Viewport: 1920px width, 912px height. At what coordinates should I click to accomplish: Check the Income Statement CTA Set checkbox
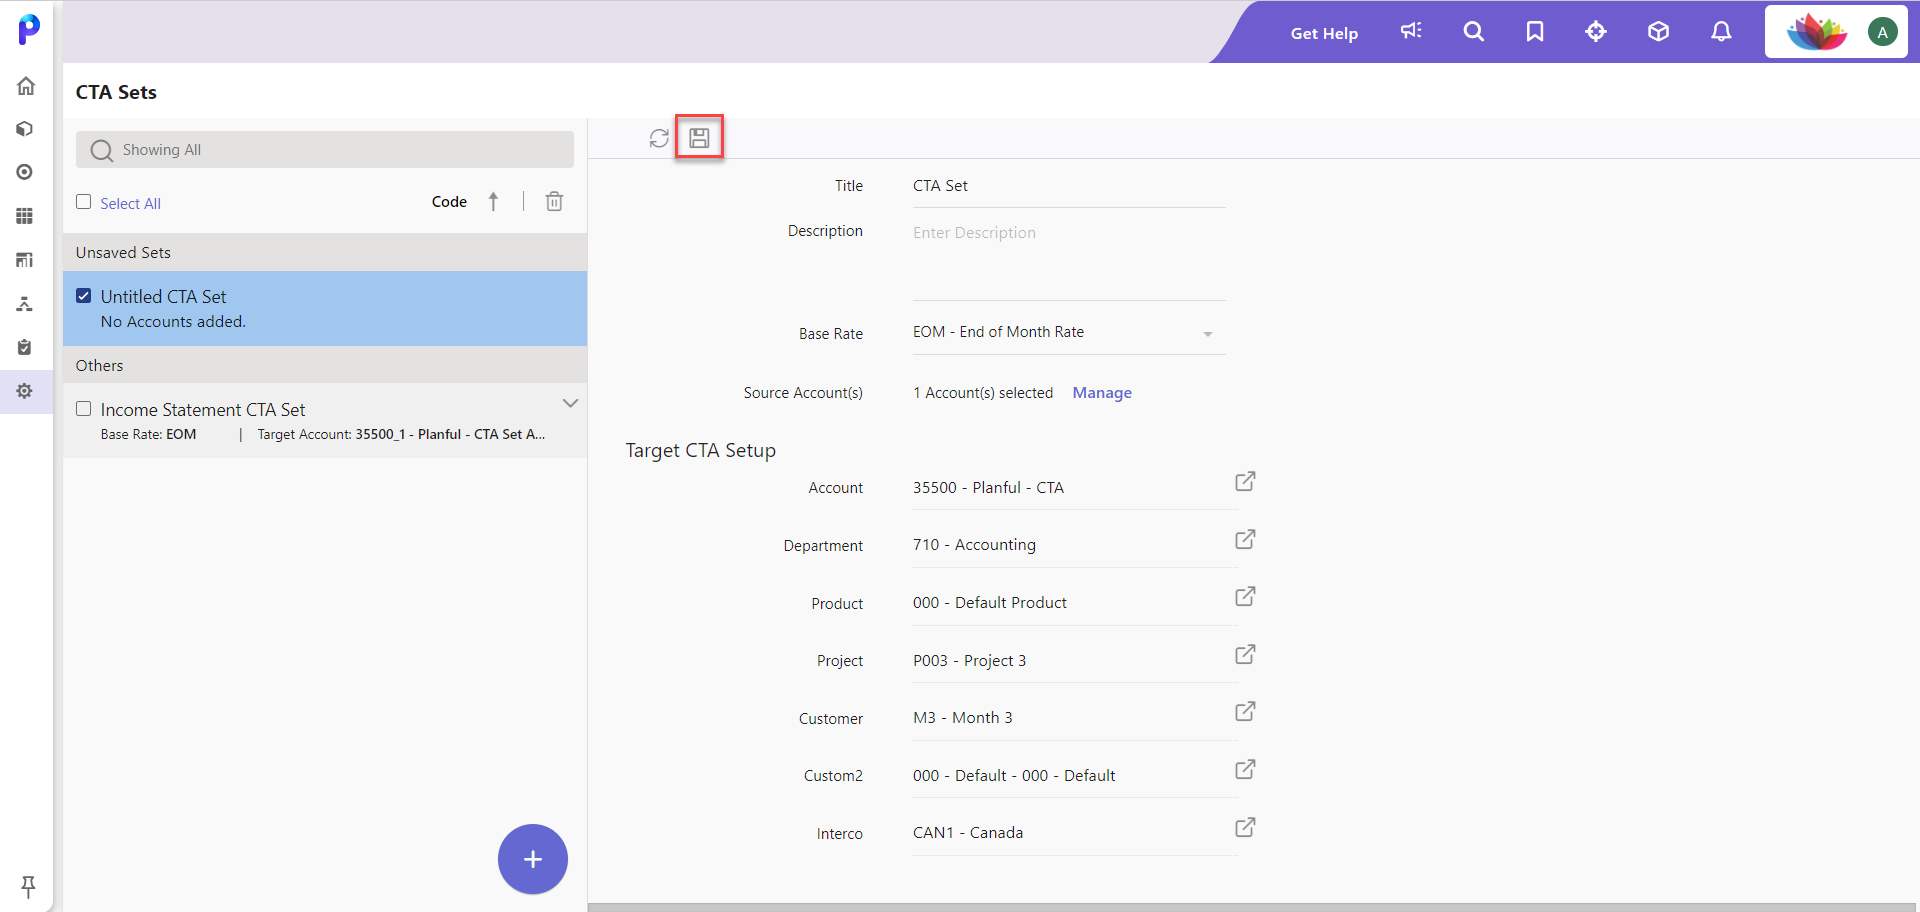(84, 409)
